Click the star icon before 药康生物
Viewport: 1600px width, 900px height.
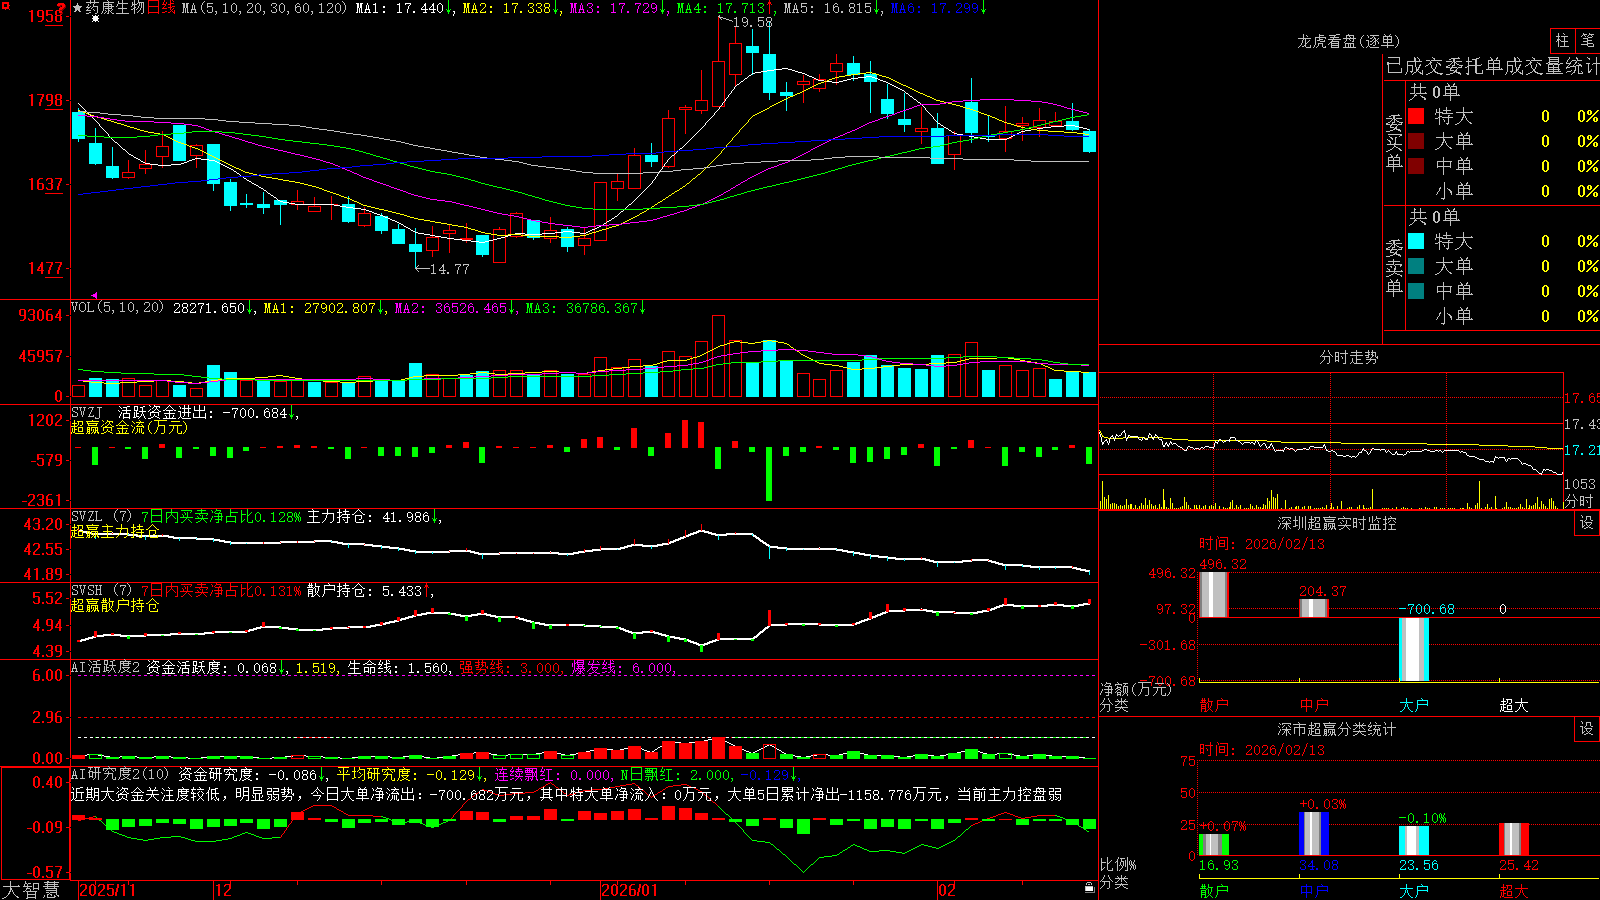[78, 8]
